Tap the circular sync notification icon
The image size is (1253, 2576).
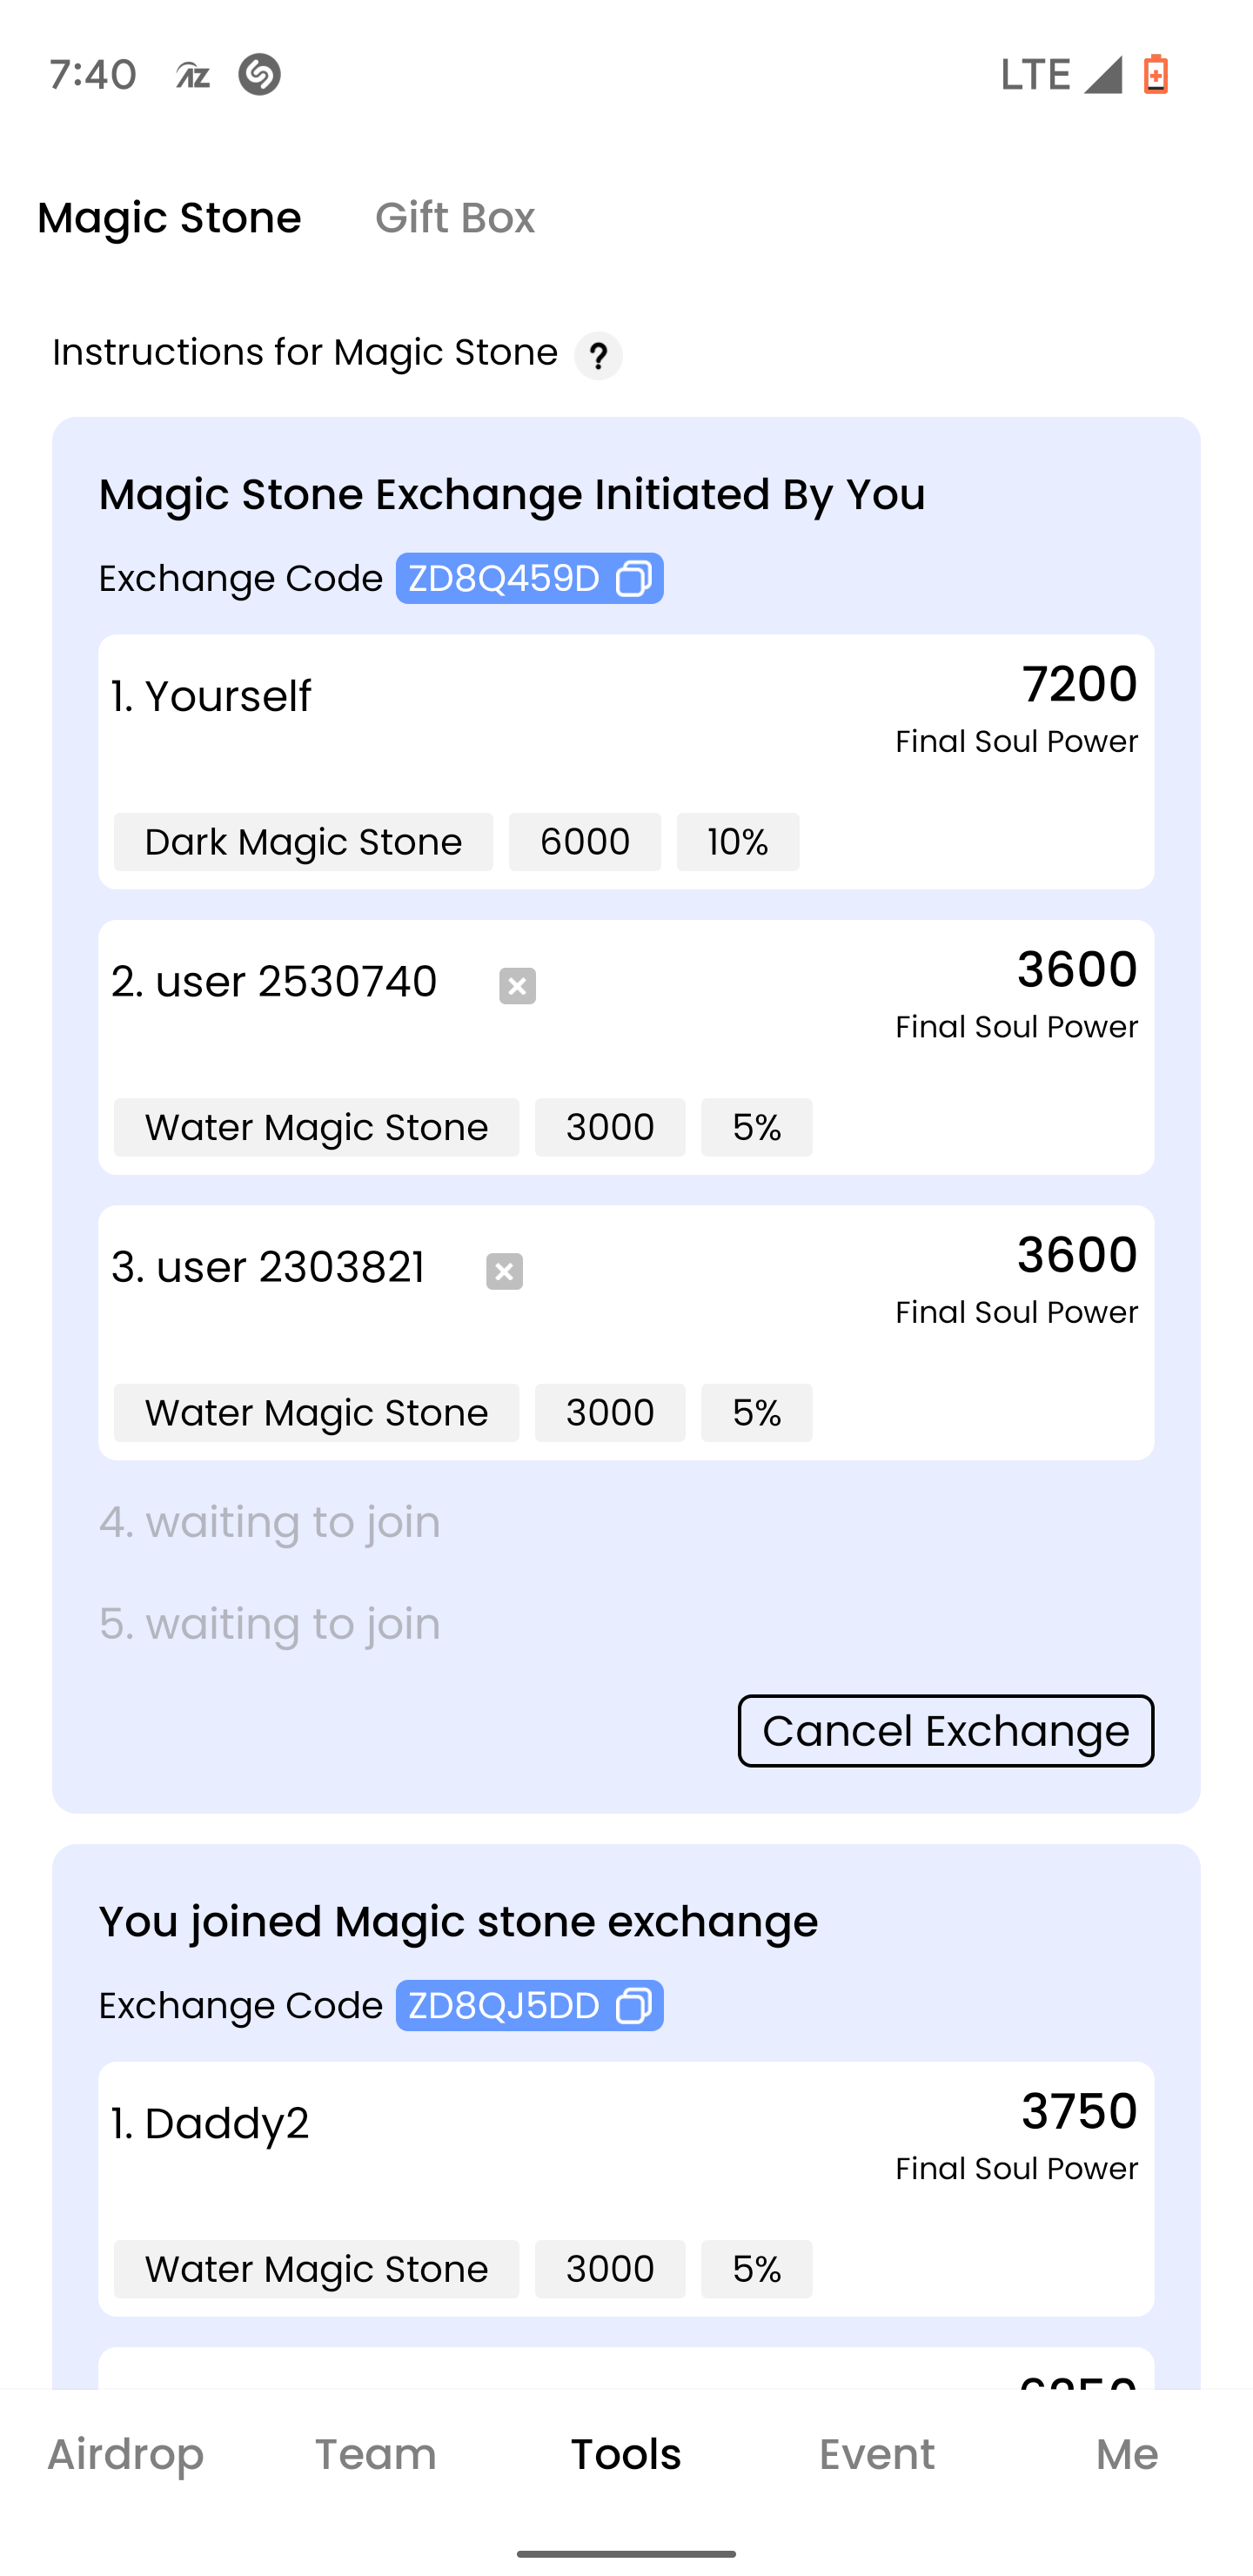(259, 74)
